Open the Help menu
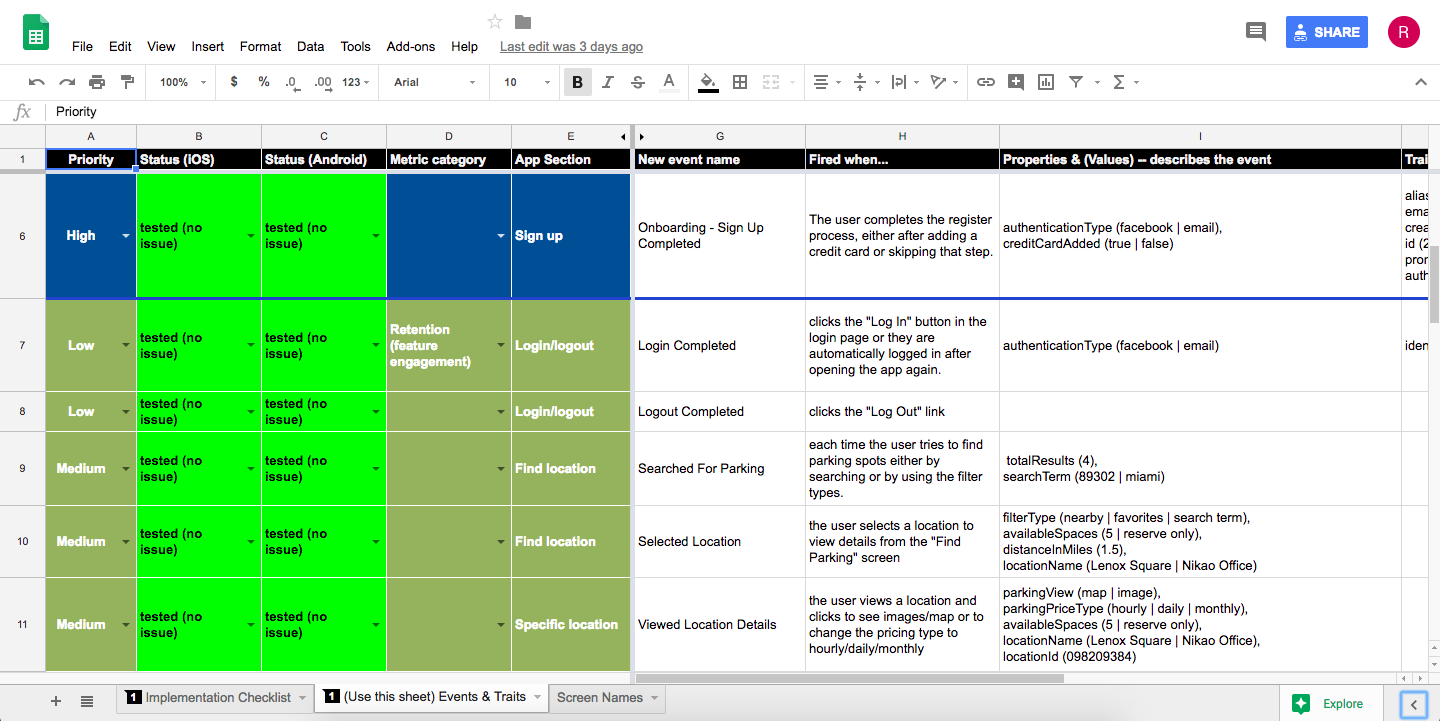 coord(464,46)
